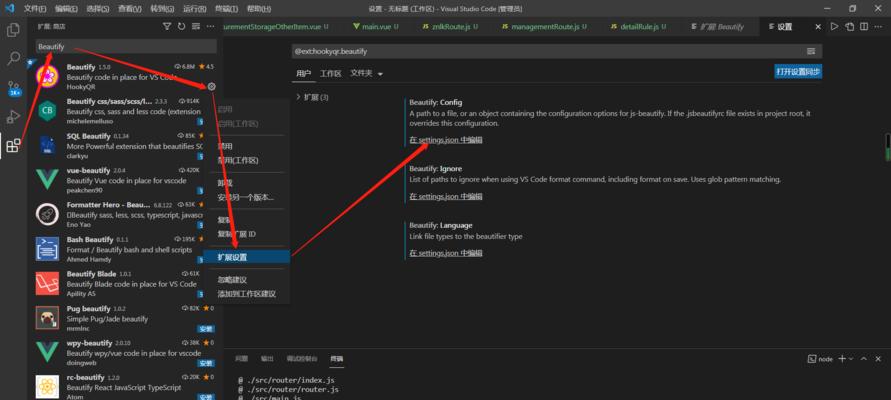Click the VS Code logo in the title bar

click(9, 9)
